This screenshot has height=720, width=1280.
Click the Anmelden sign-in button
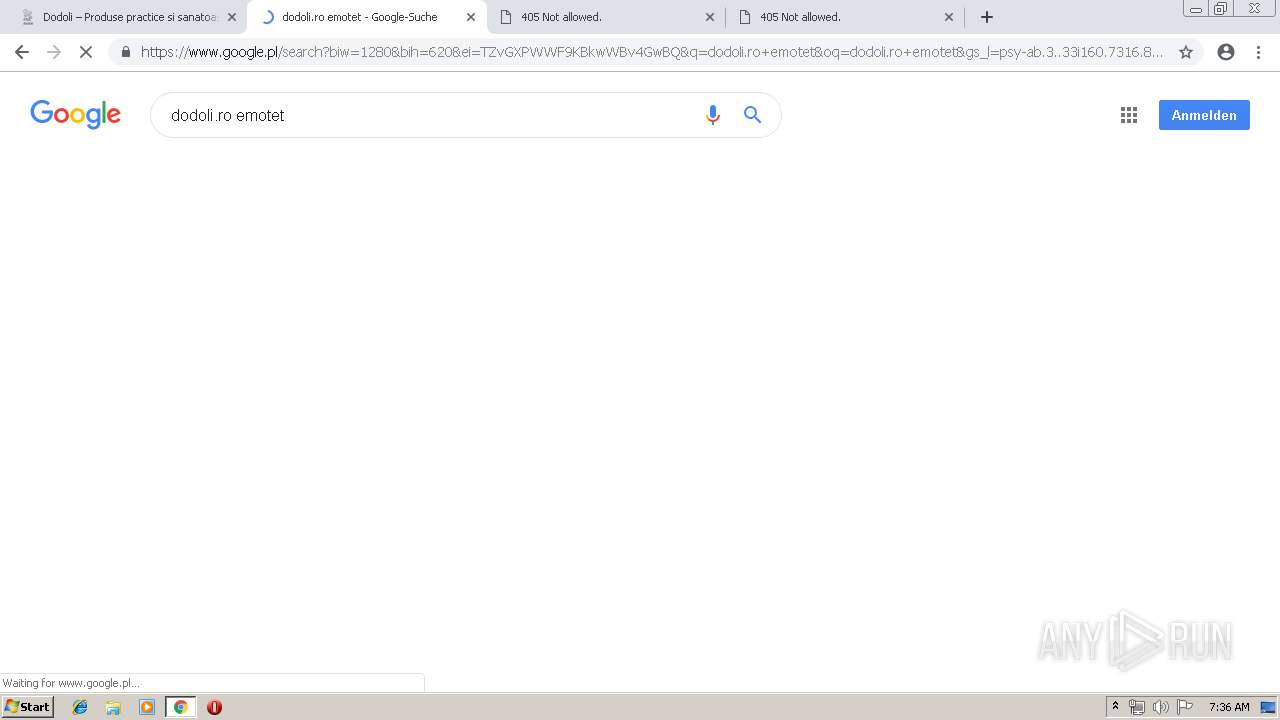click(1204, 115)
